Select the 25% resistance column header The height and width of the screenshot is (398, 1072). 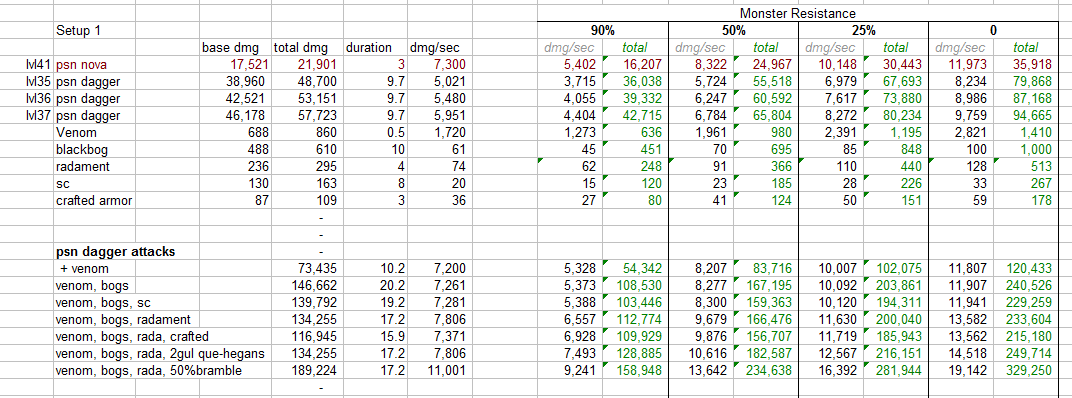[x=863, y=31]
